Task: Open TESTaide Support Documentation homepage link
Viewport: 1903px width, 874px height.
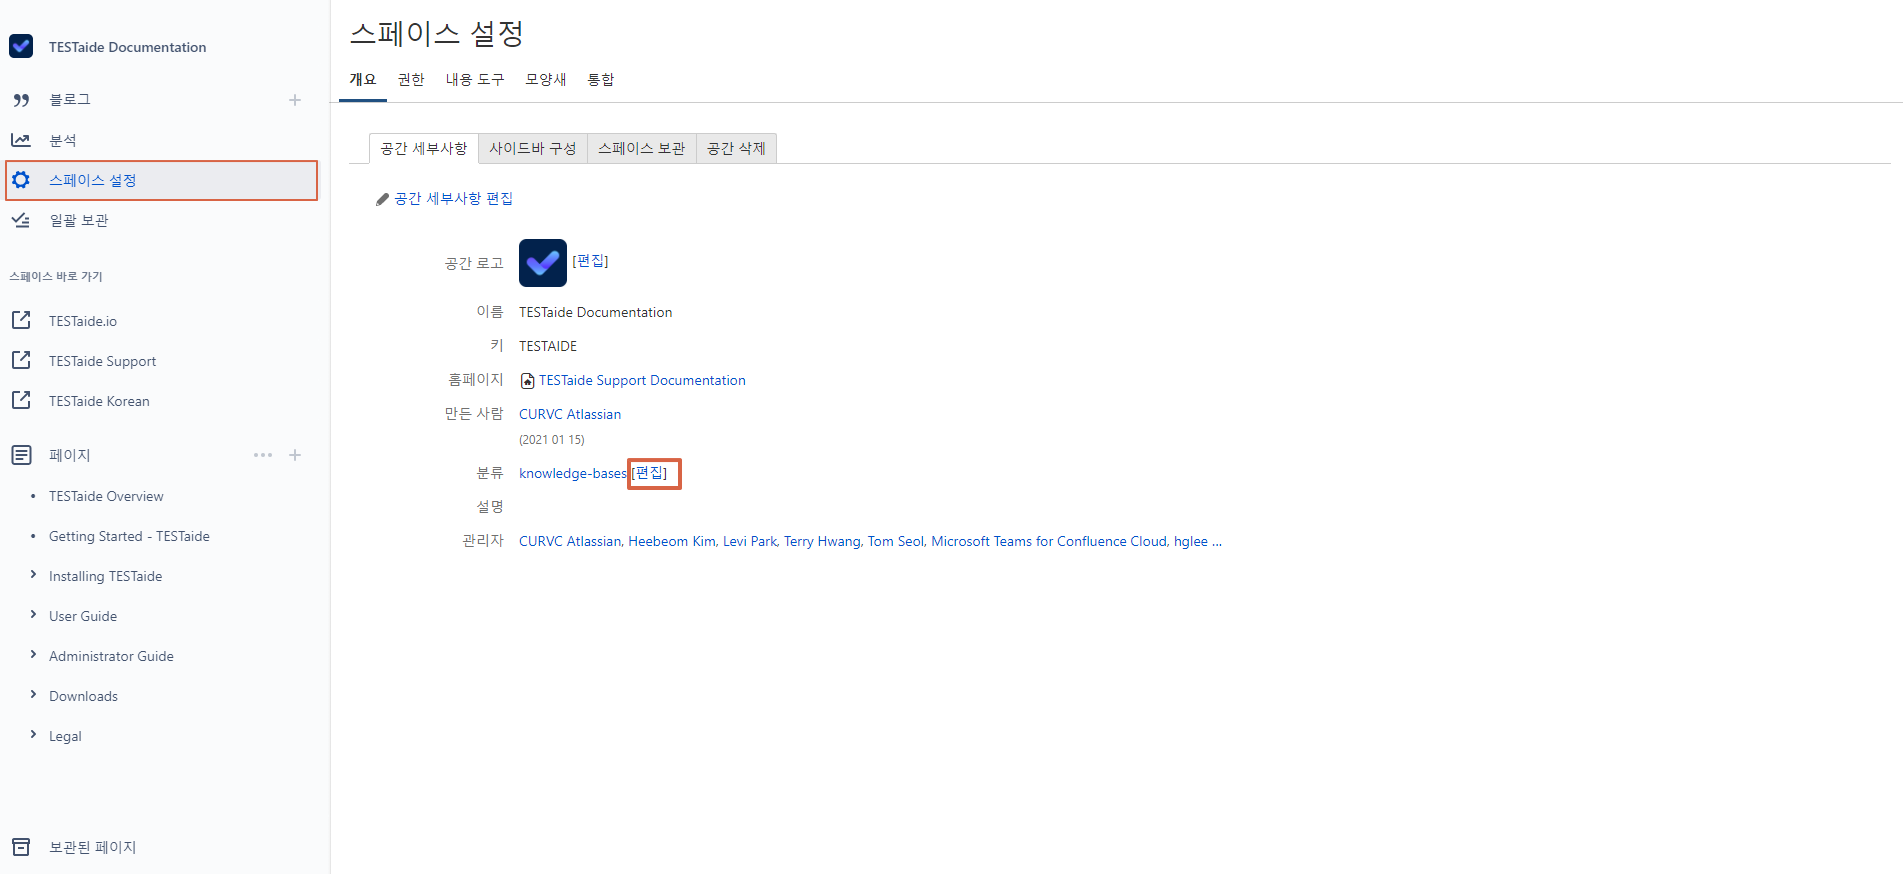Action: [642, 381]
